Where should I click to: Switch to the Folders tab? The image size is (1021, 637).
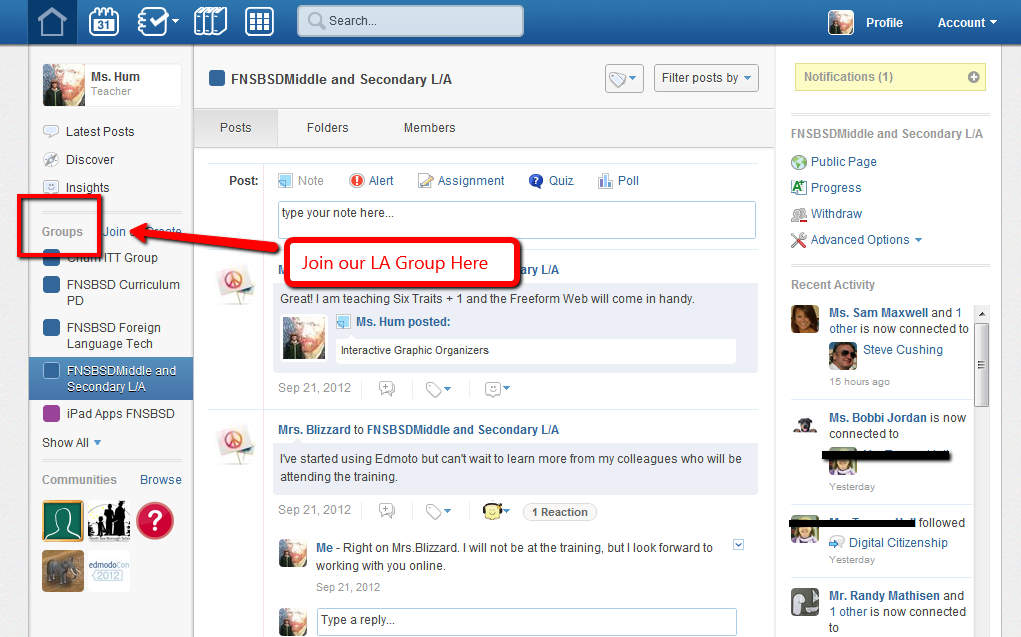click(328, 128)
